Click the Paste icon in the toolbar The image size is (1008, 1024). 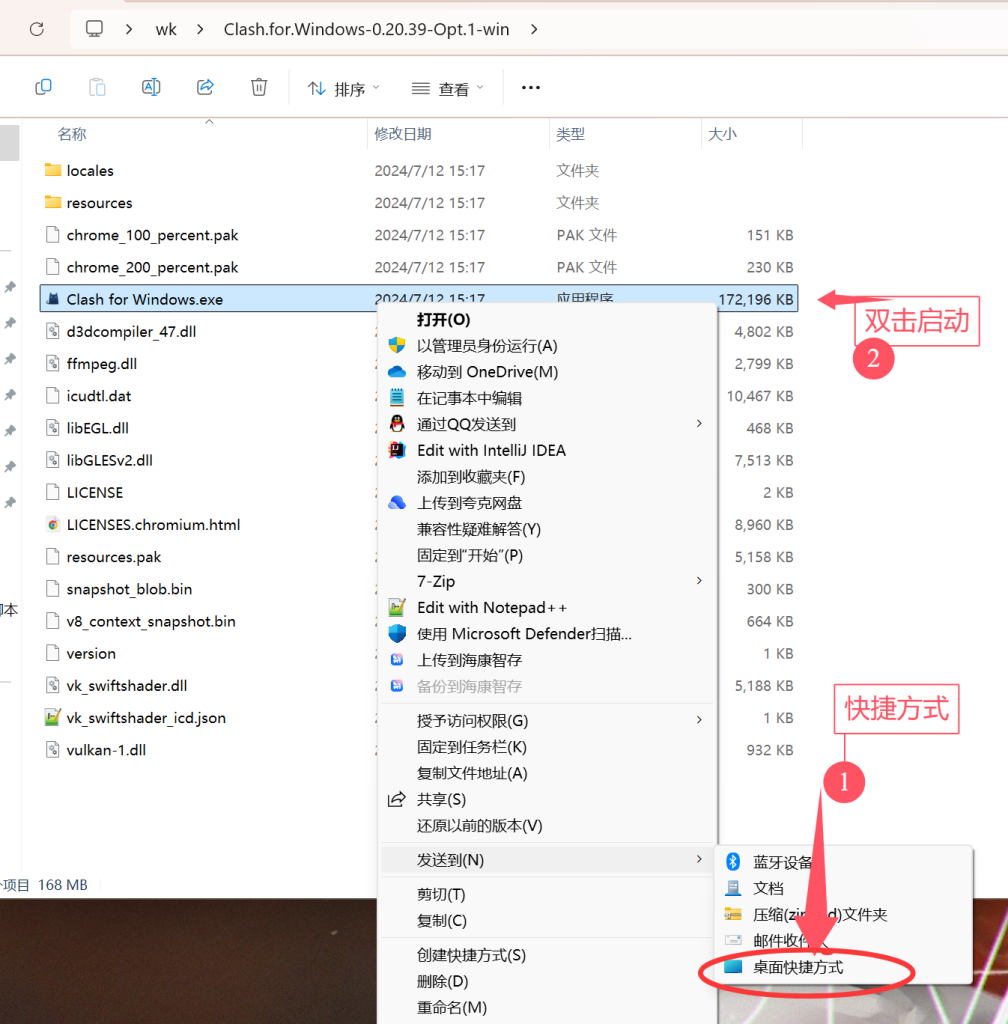(x=97, y=87)
